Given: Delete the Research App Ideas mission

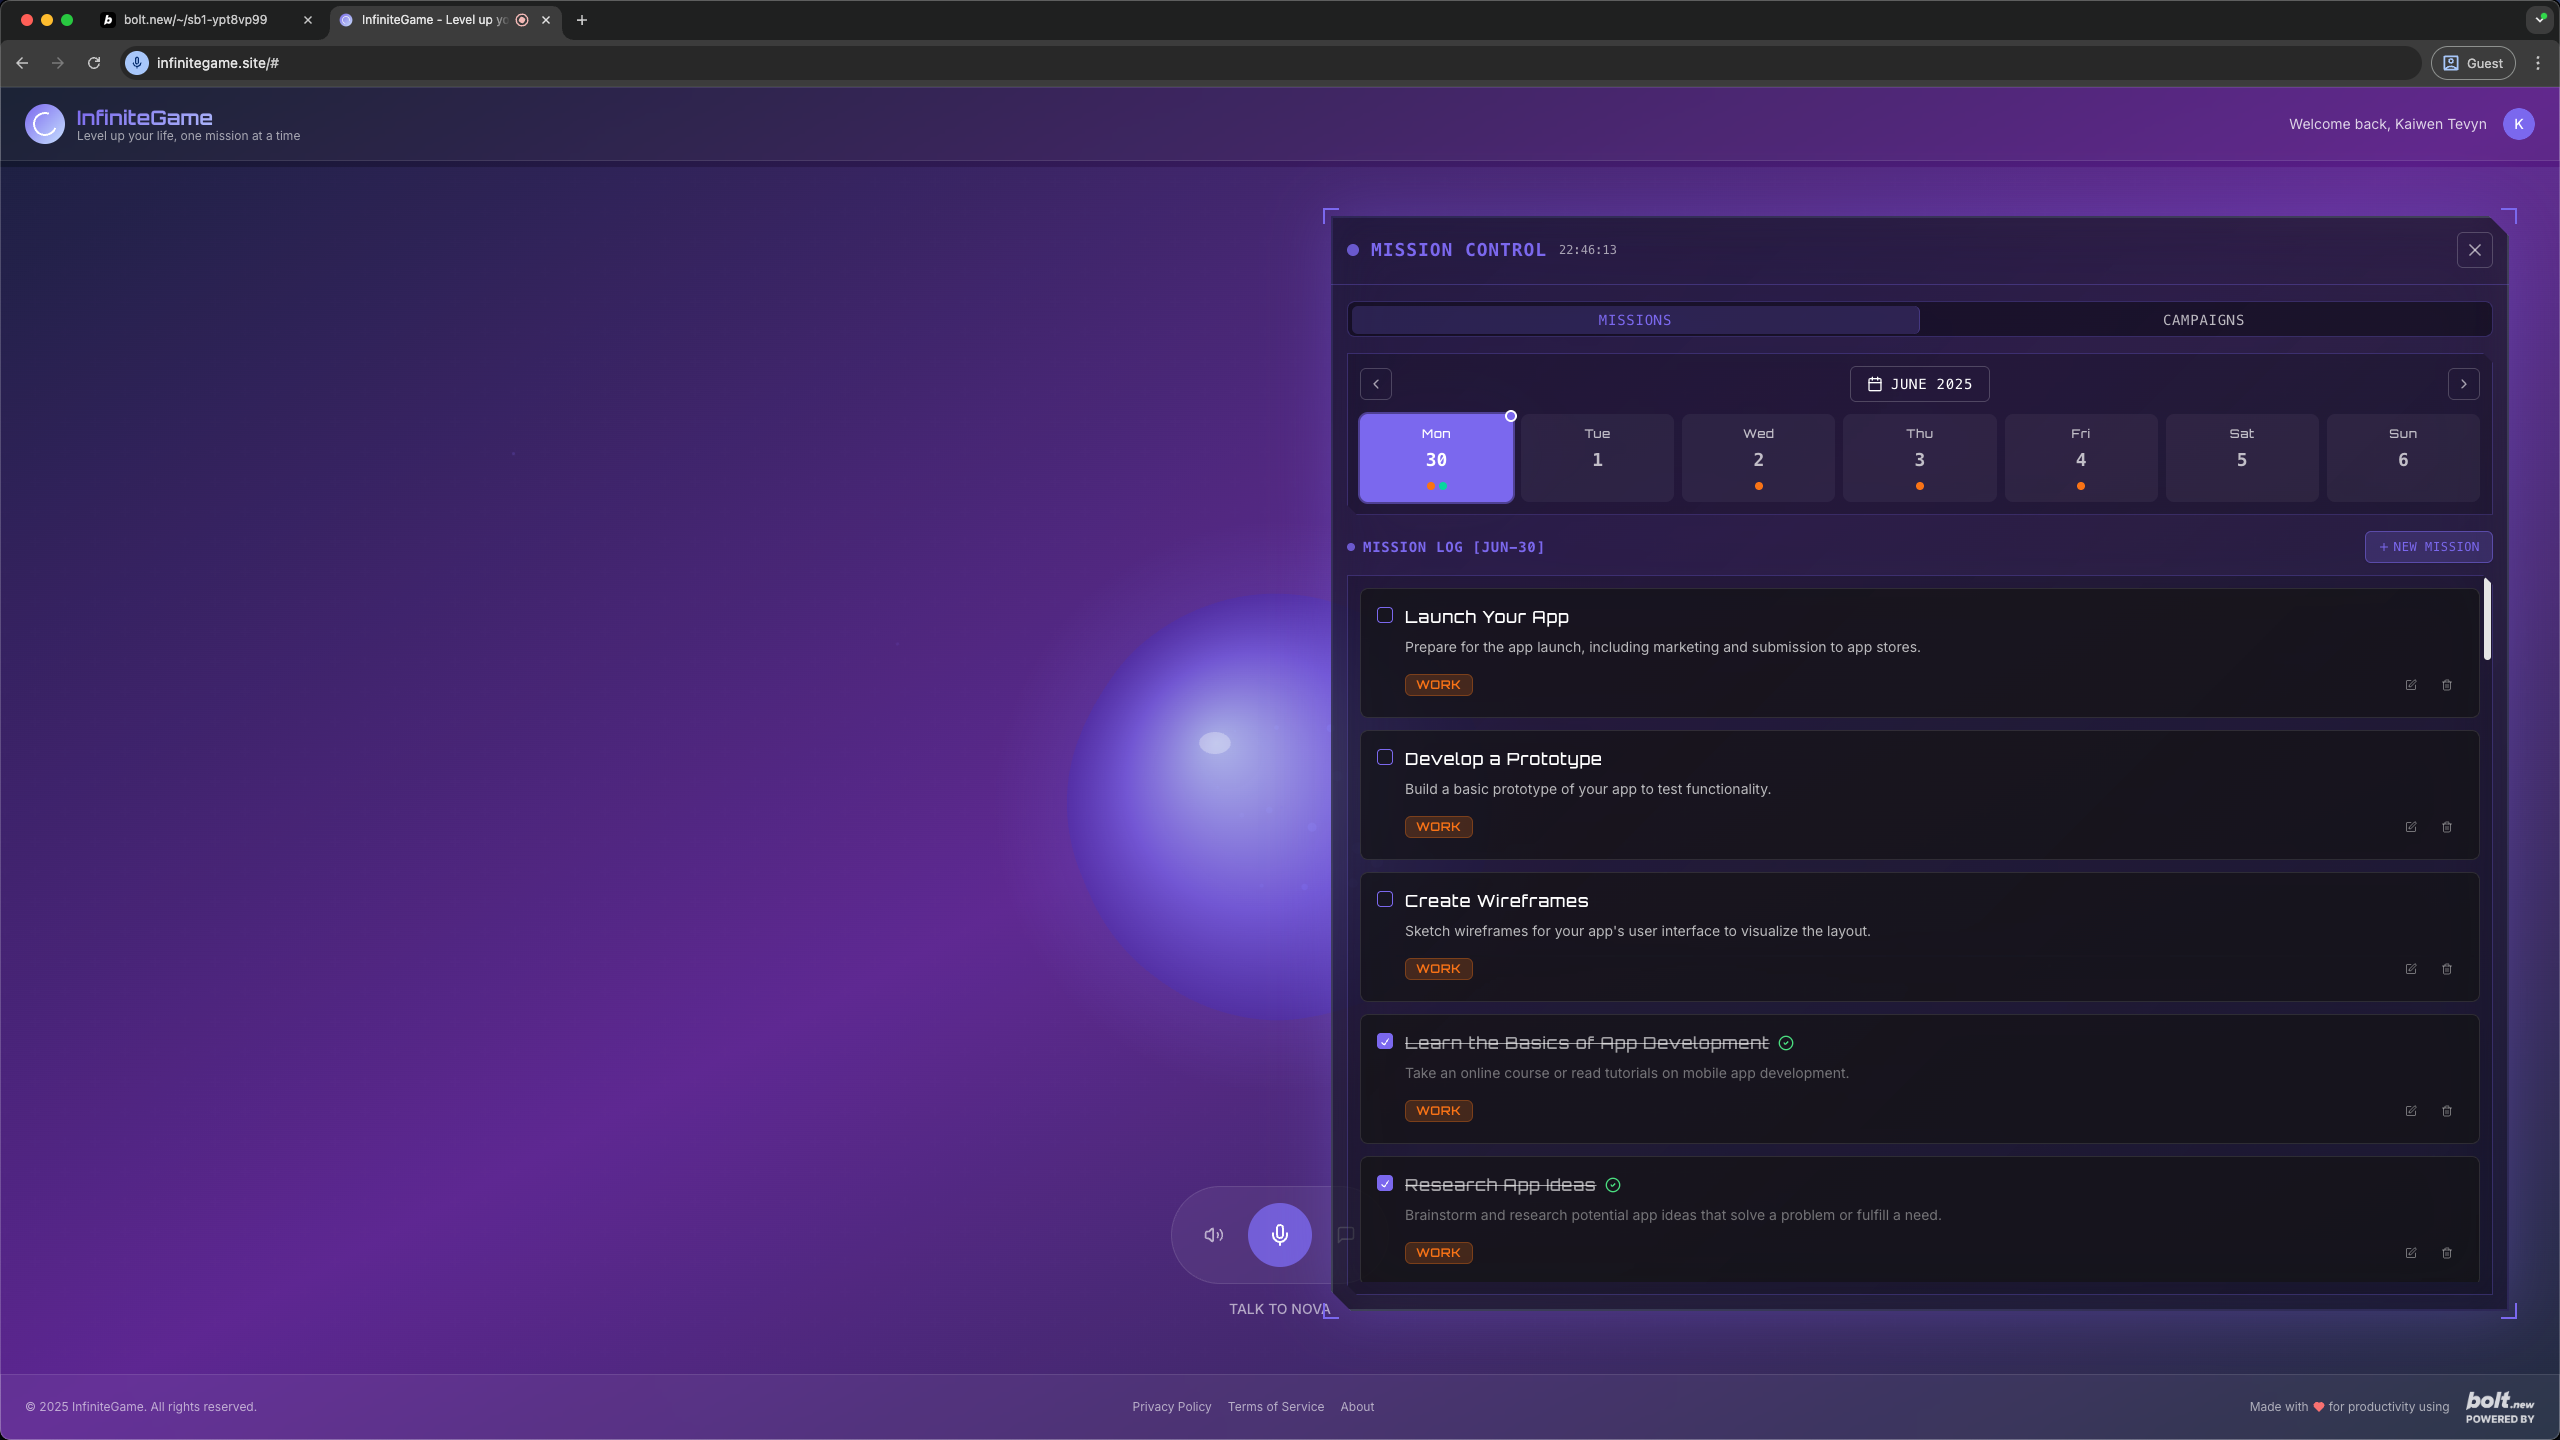Looking at the screenshot, I should [x=2447, y=1253].
